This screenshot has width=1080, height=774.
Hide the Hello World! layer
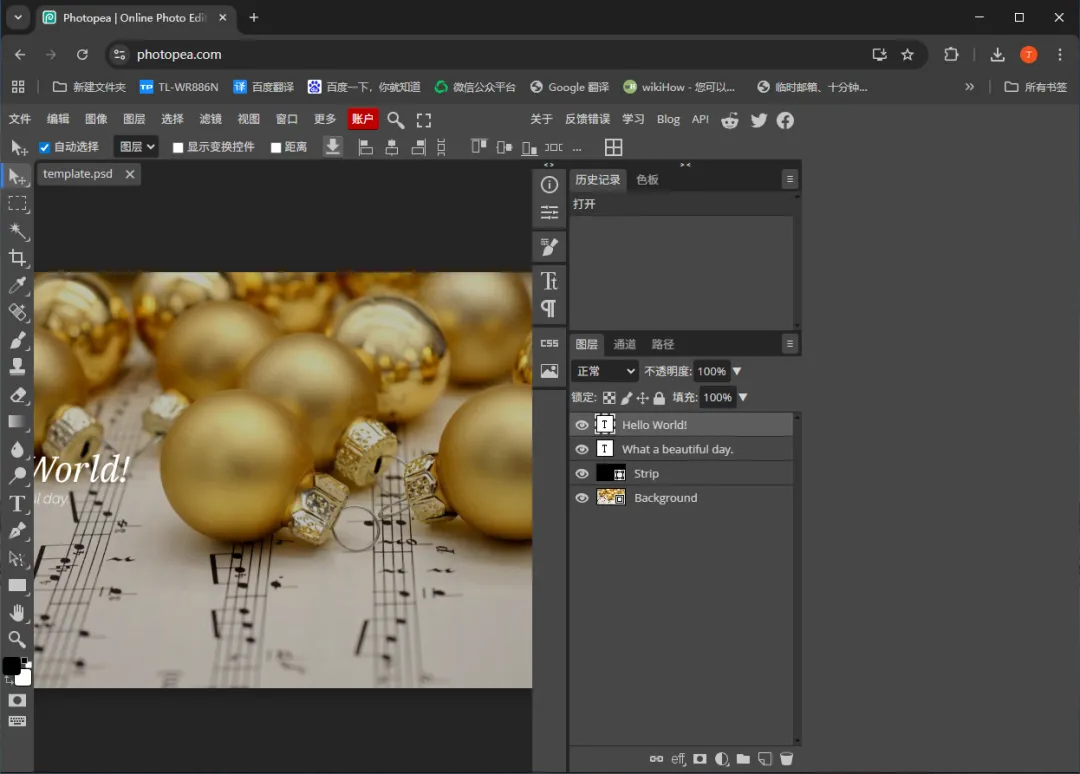coord(582,425)
